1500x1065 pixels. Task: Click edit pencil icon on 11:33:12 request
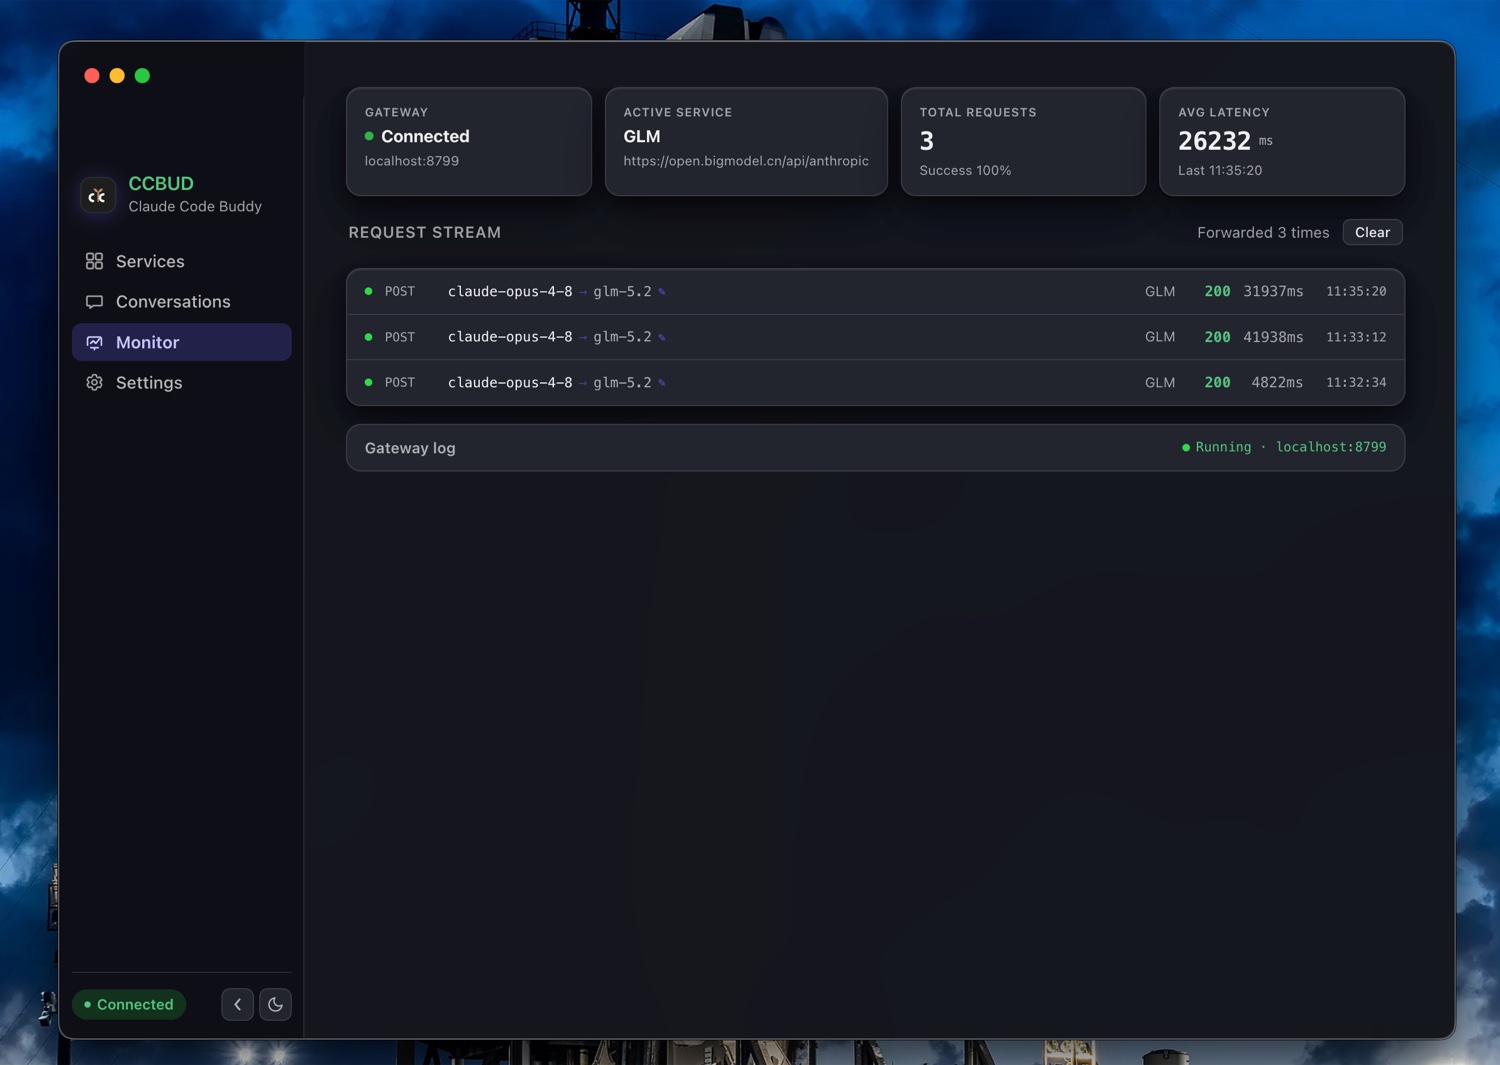(662, 337)
